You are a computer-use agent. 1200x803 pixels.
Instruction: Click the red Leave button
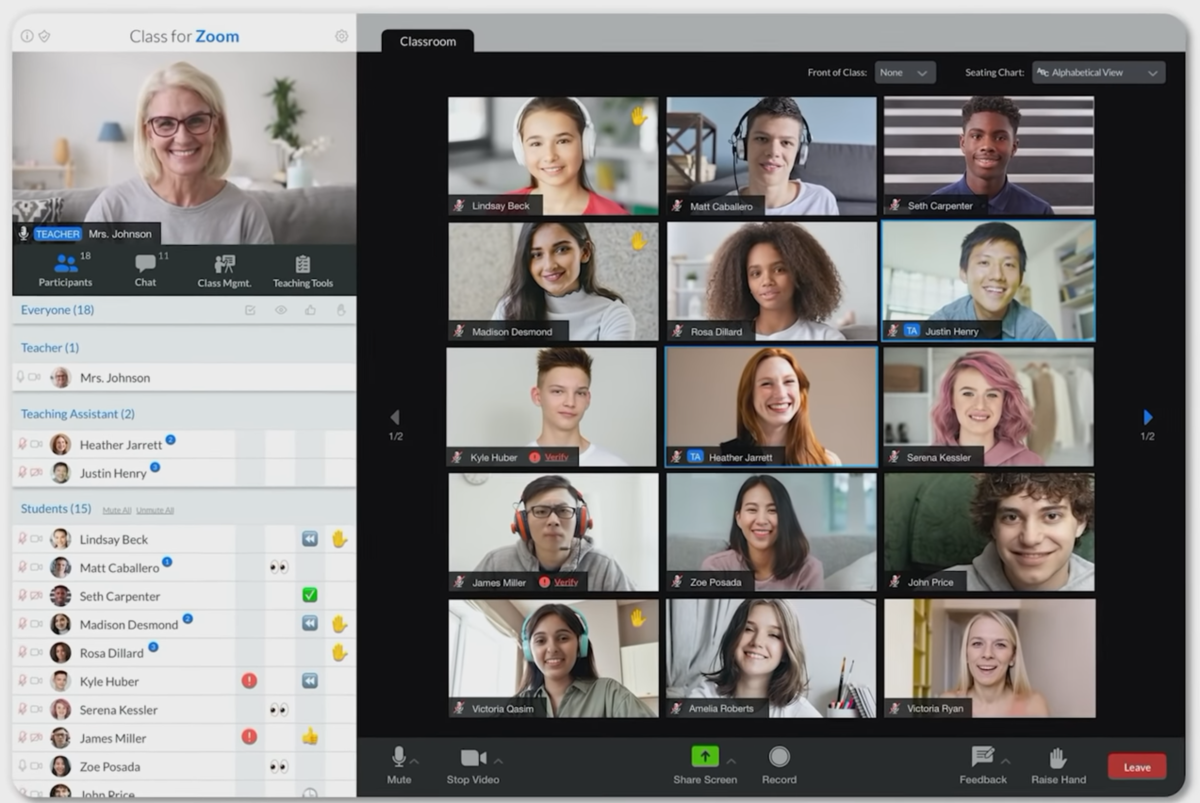[1137, 767]
